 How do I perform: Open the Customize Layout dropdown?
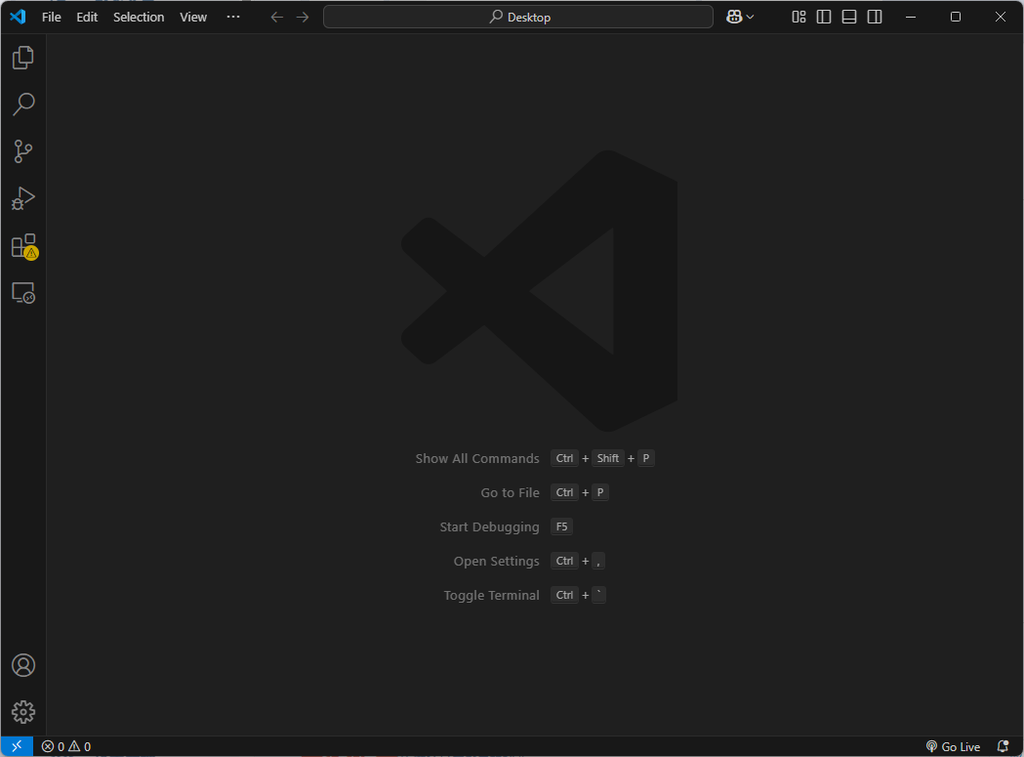798,16
